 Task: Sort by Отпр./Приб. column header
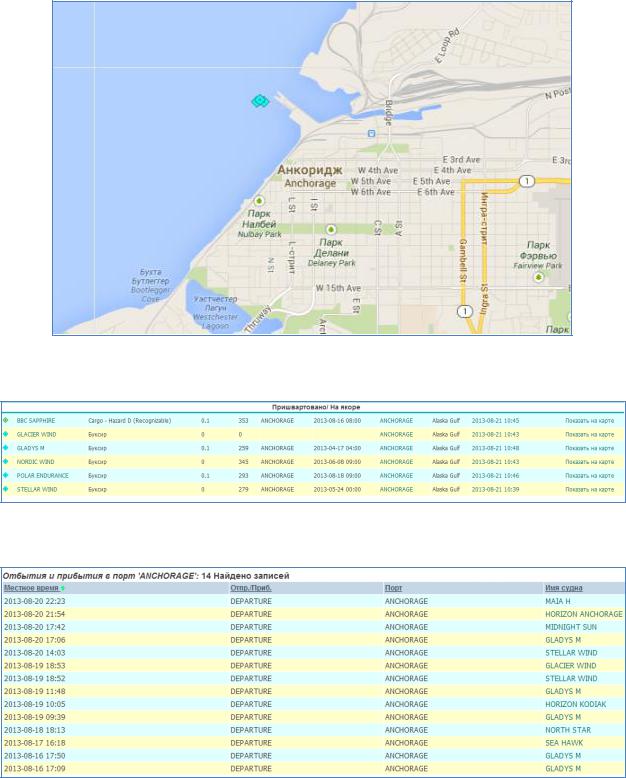point(251,588)
